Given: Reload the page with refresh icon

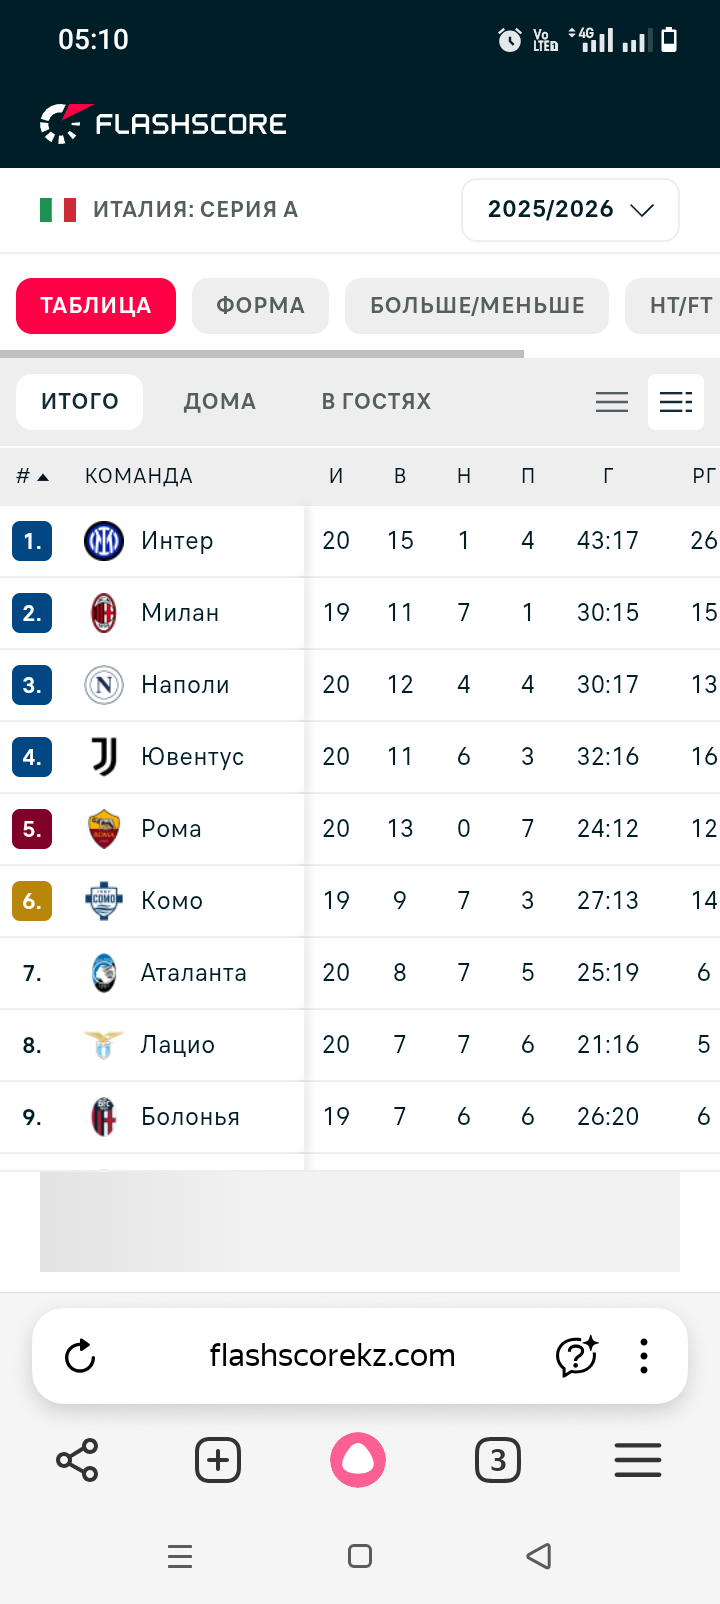Looking at the screenshot, I should [x=80, y=1356].
